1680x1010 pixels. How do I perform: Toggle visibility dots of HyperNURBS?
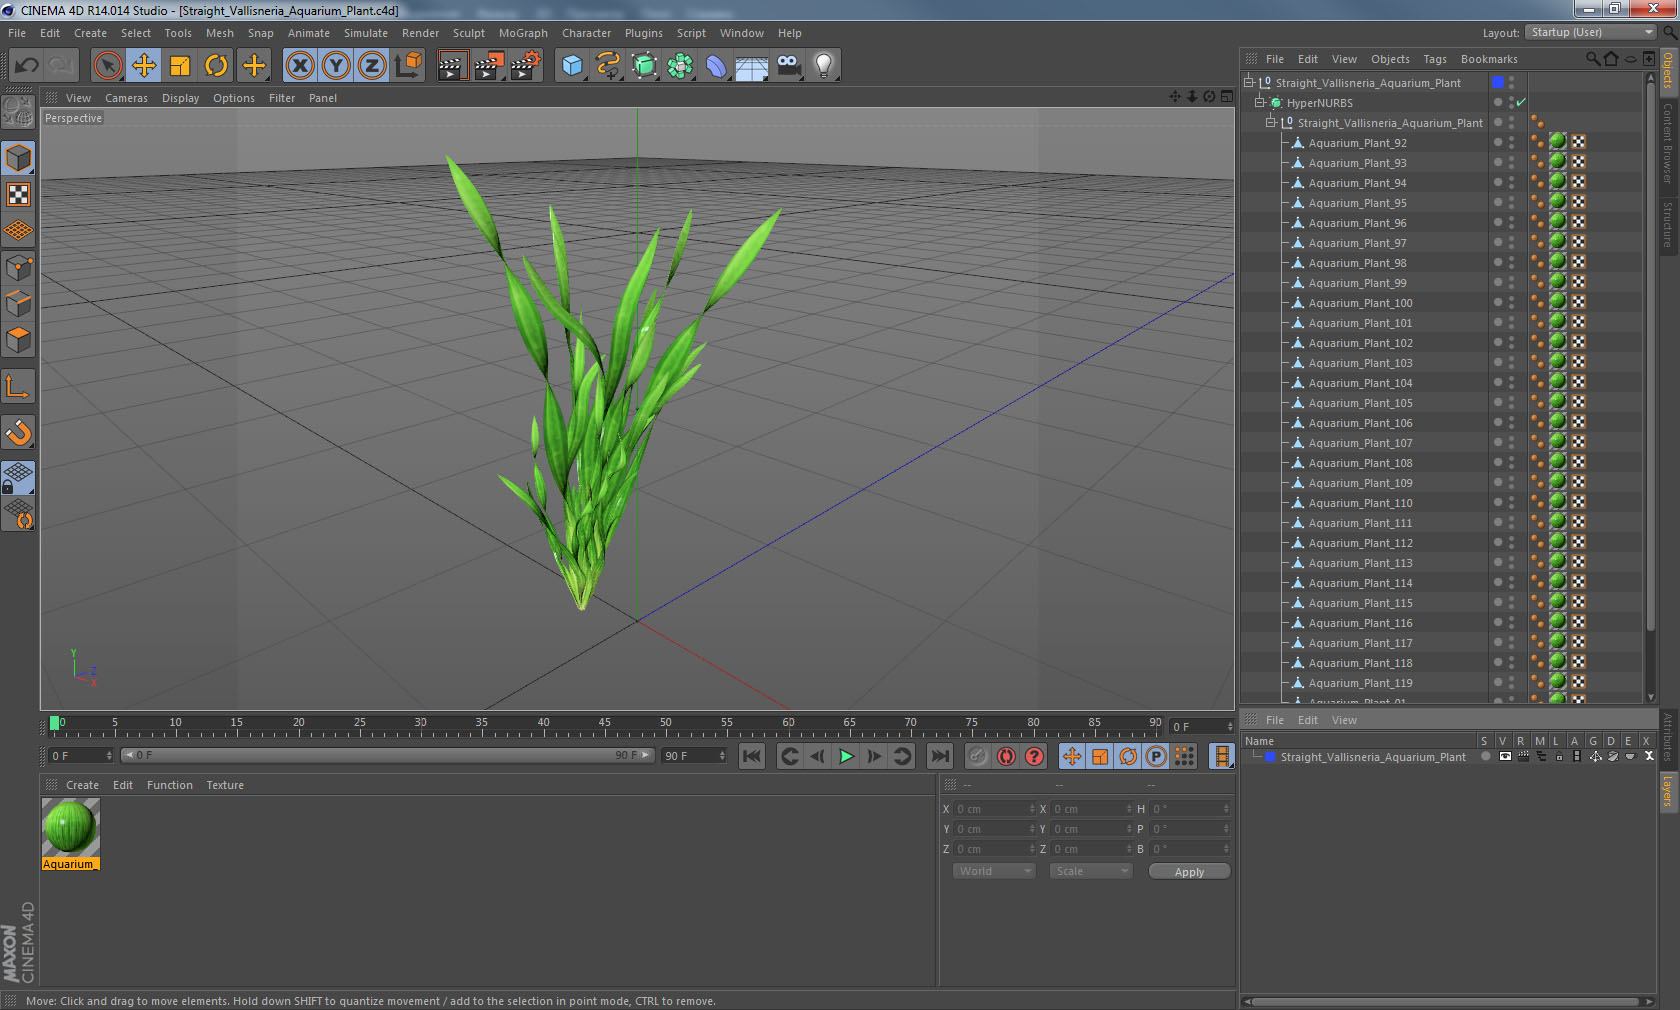pyautogui.click(x=1511, y=102)
